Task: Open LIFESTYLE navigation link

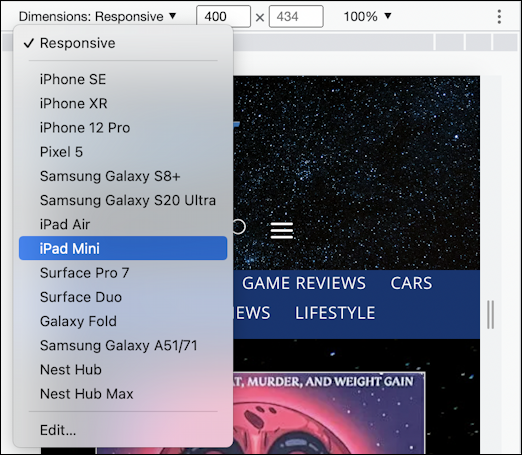Action: click(335, 313)
